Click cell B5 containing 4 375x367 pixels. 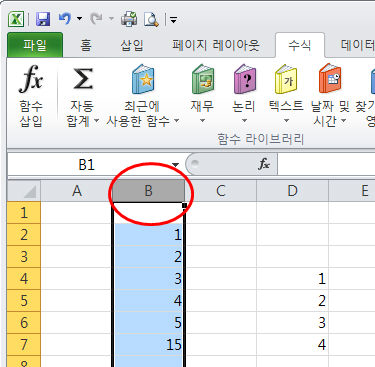[x=149, y=301]
